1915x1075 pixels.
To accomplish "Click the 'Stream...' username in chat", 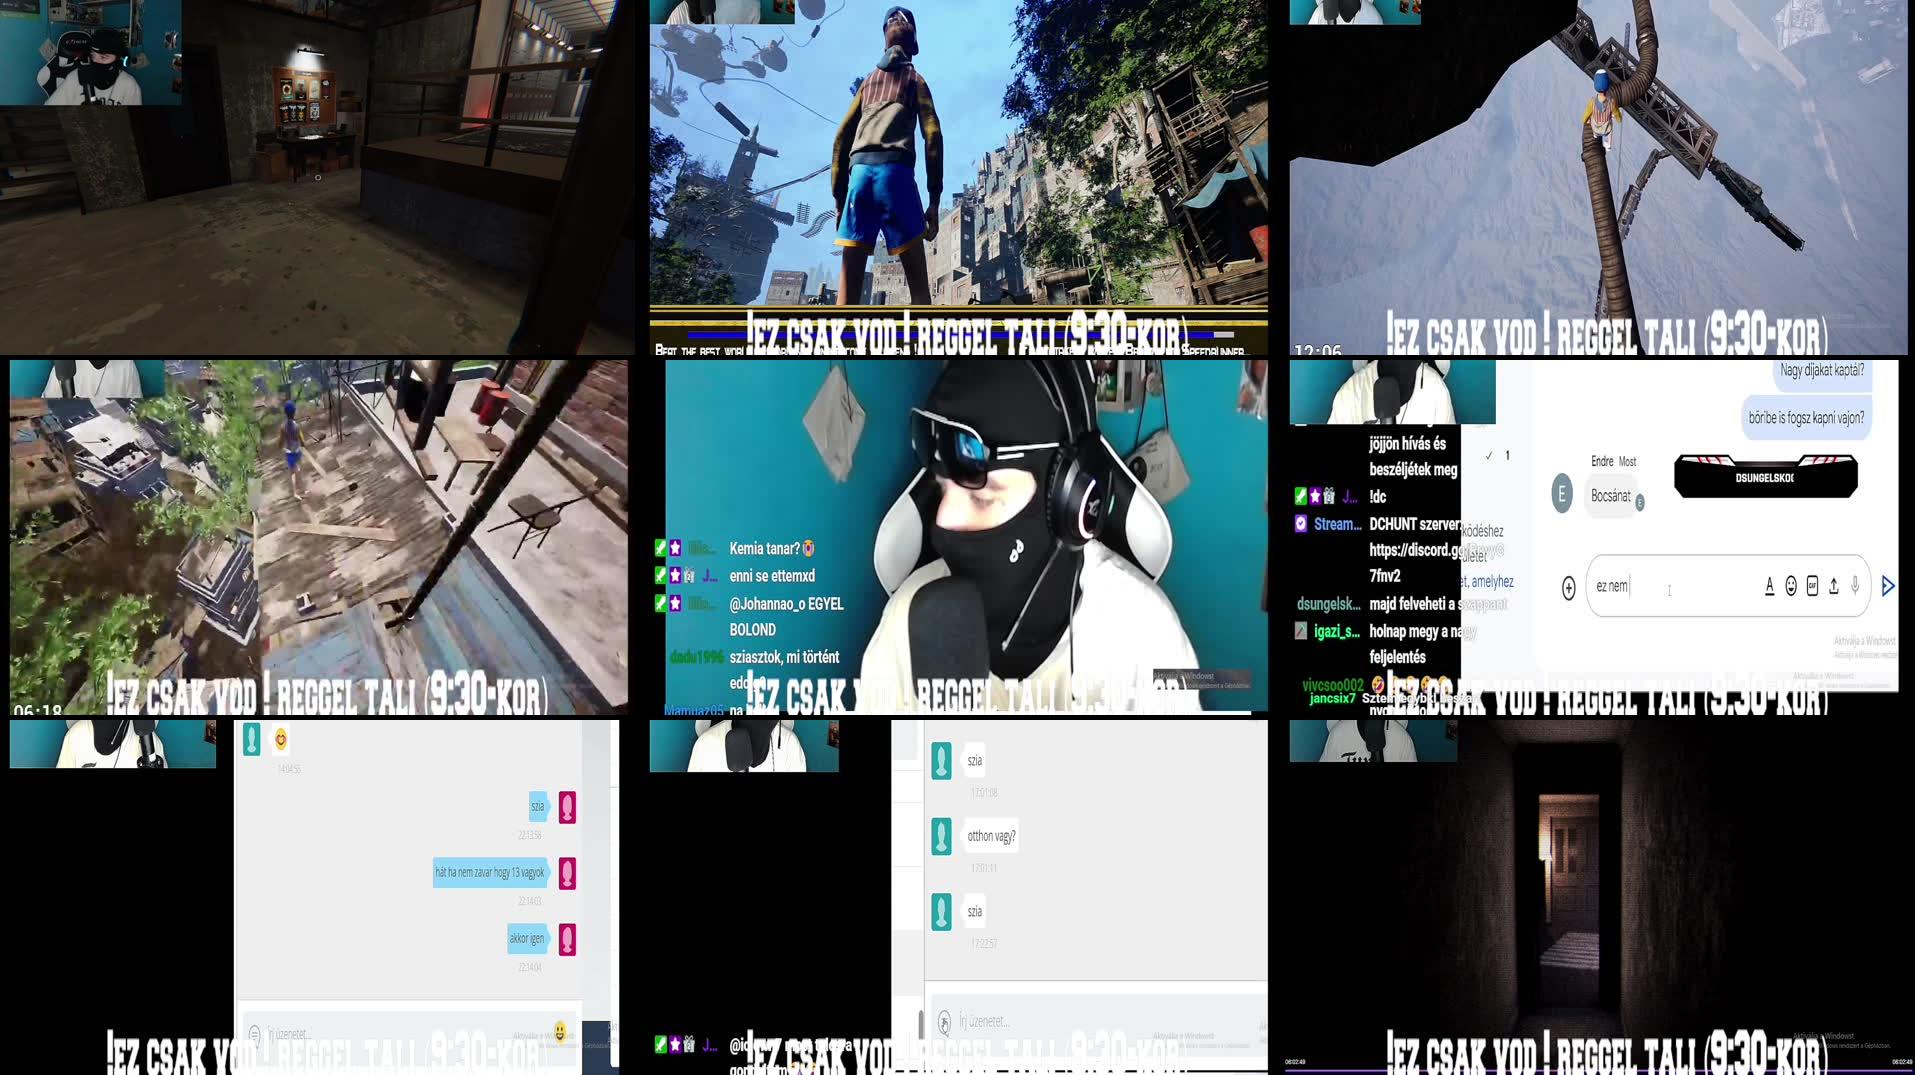I will pyautogui.click(x=1337, y=524).
